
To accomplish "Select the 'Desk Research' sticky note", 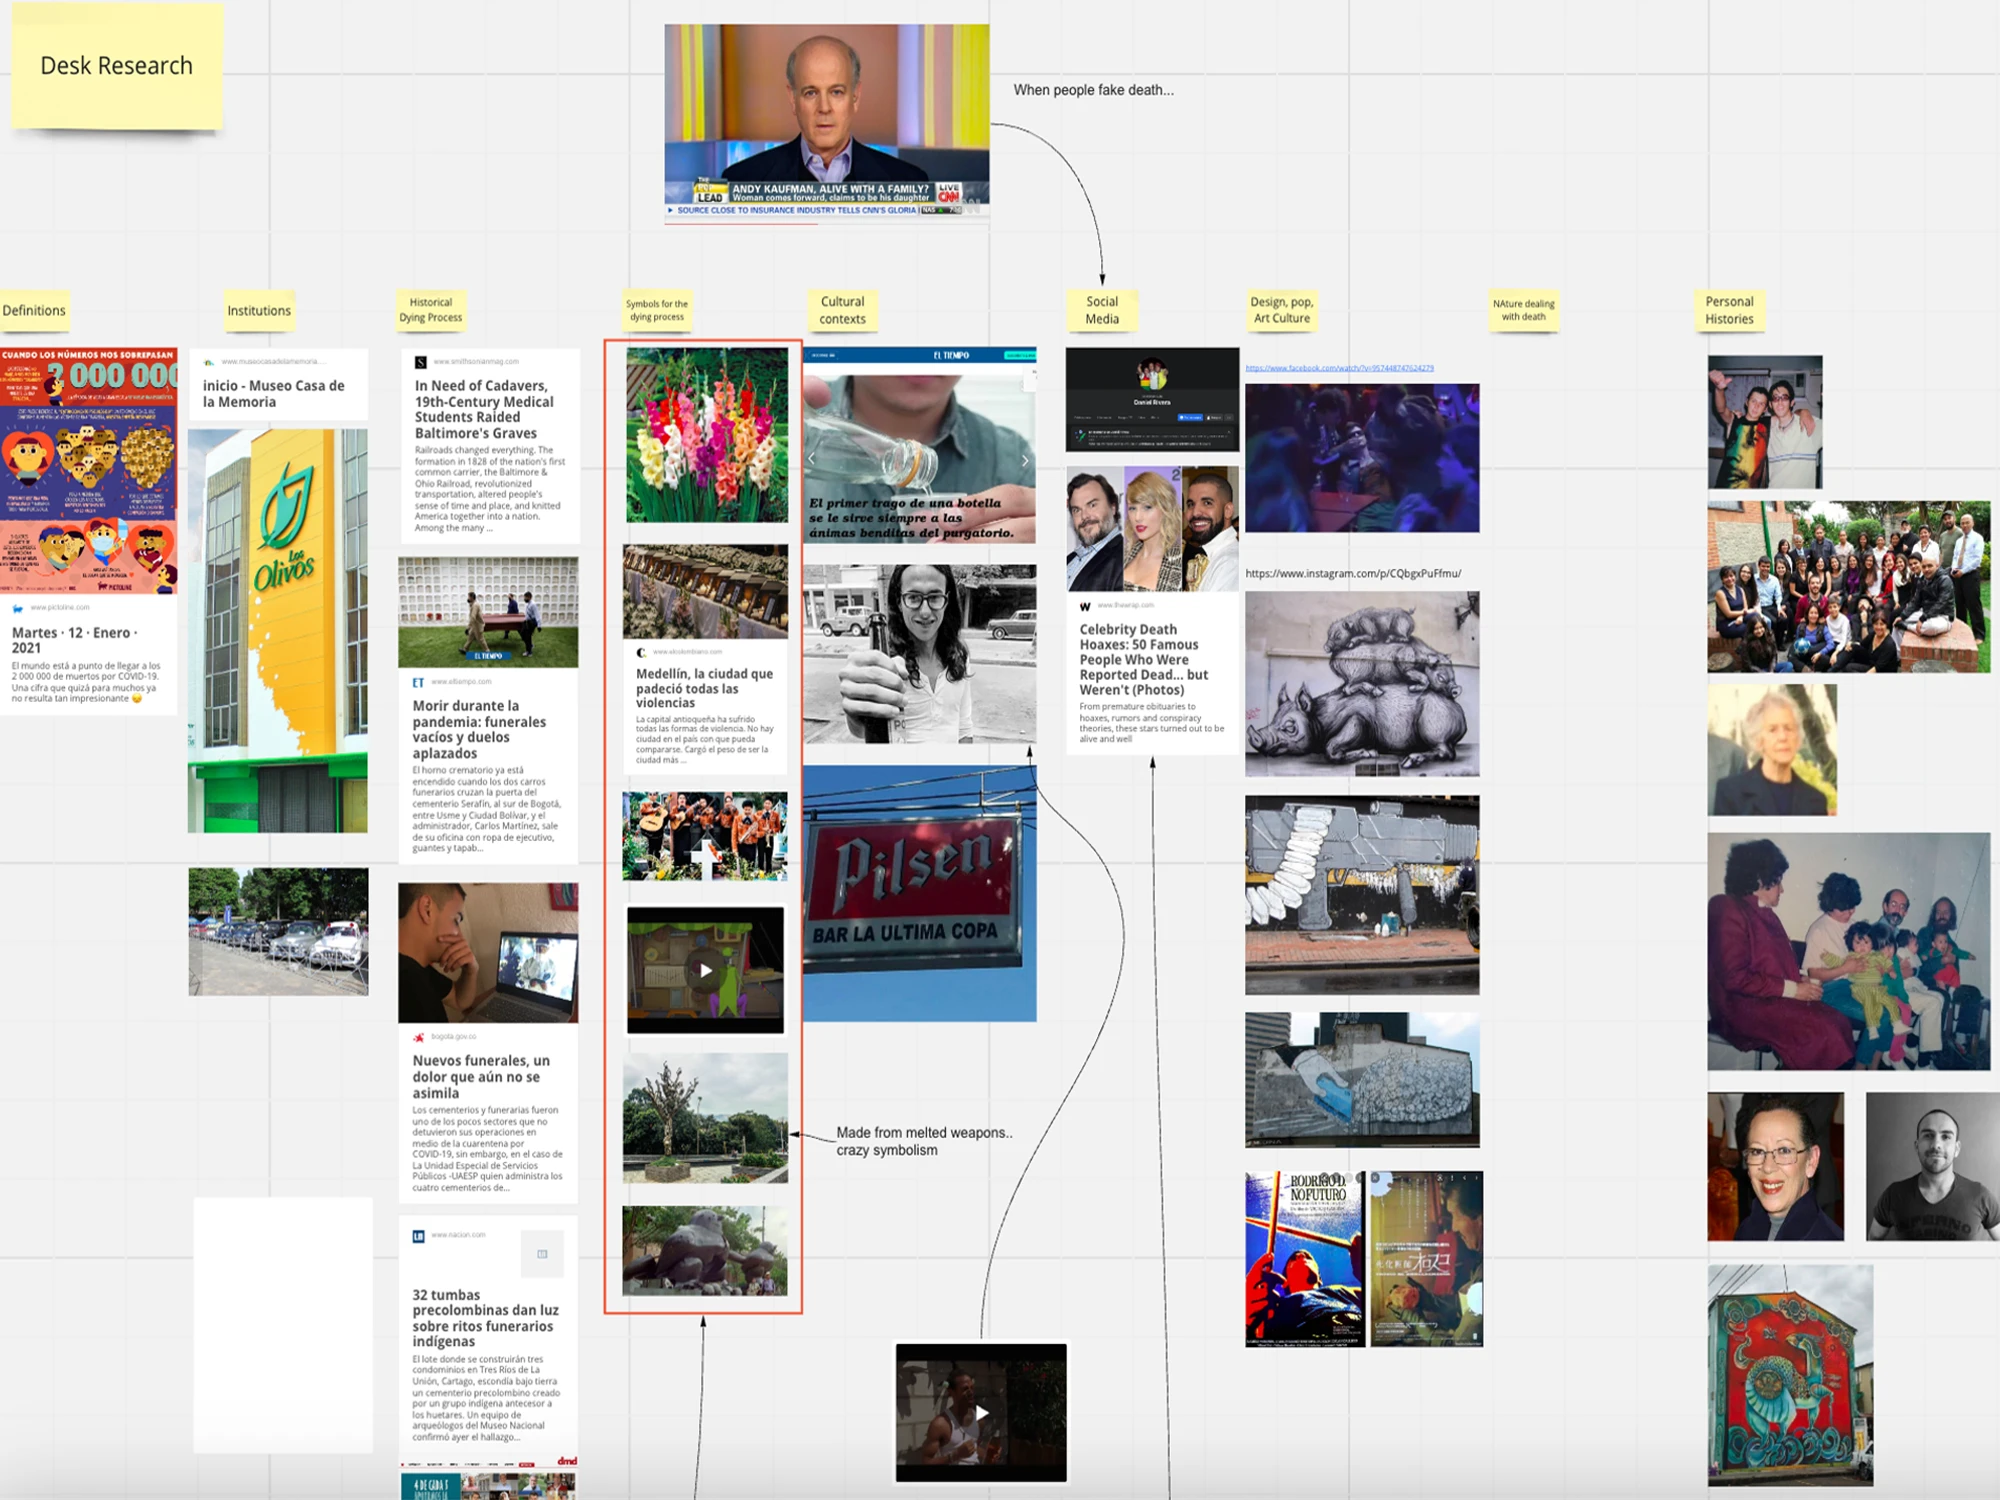I will tap(117, 66).
